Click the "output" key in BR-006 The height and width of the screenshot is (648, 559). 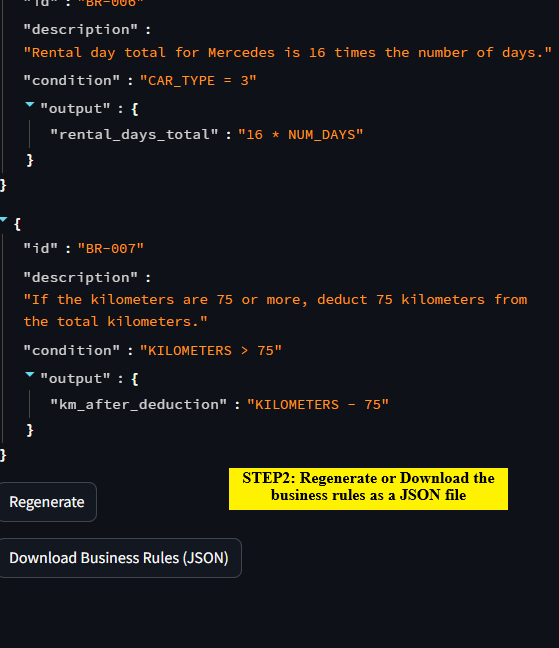75,108
